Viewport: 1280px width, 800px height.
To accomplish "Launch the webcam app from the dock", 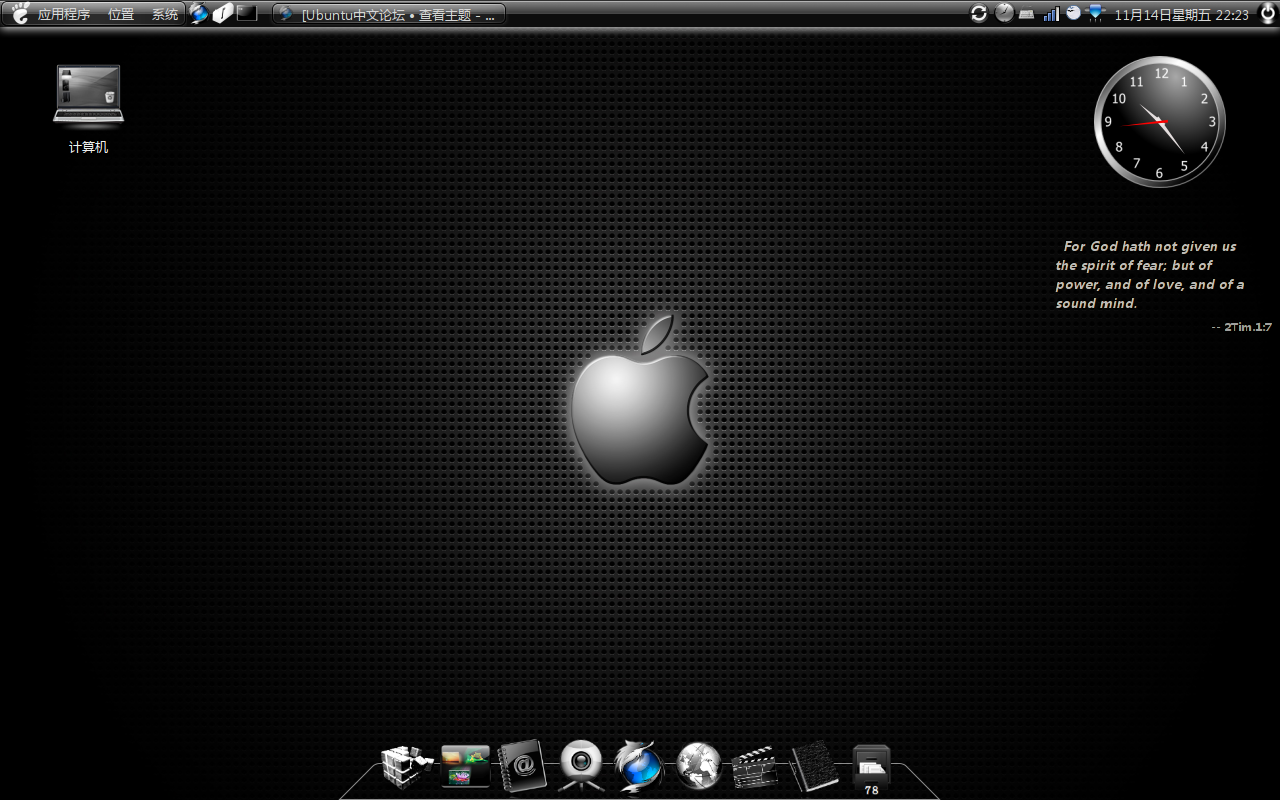I will tap(581, 767).
